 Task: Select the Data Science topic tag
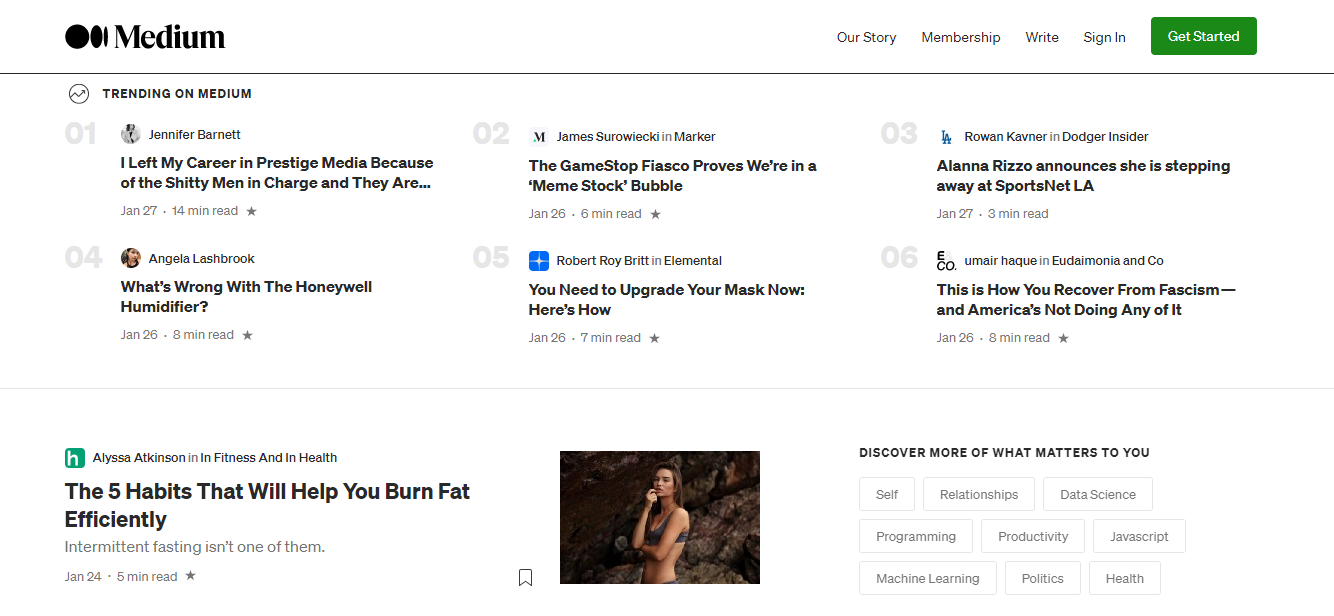pos(1098,494)
